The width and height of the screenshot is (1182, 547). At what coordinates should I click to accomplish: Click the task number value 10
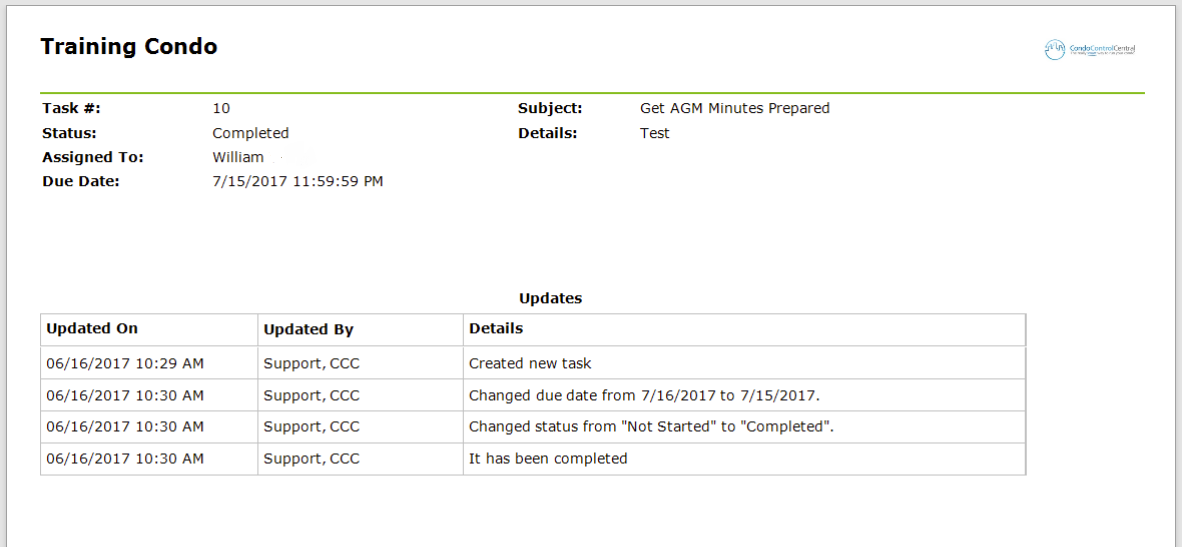221,108
